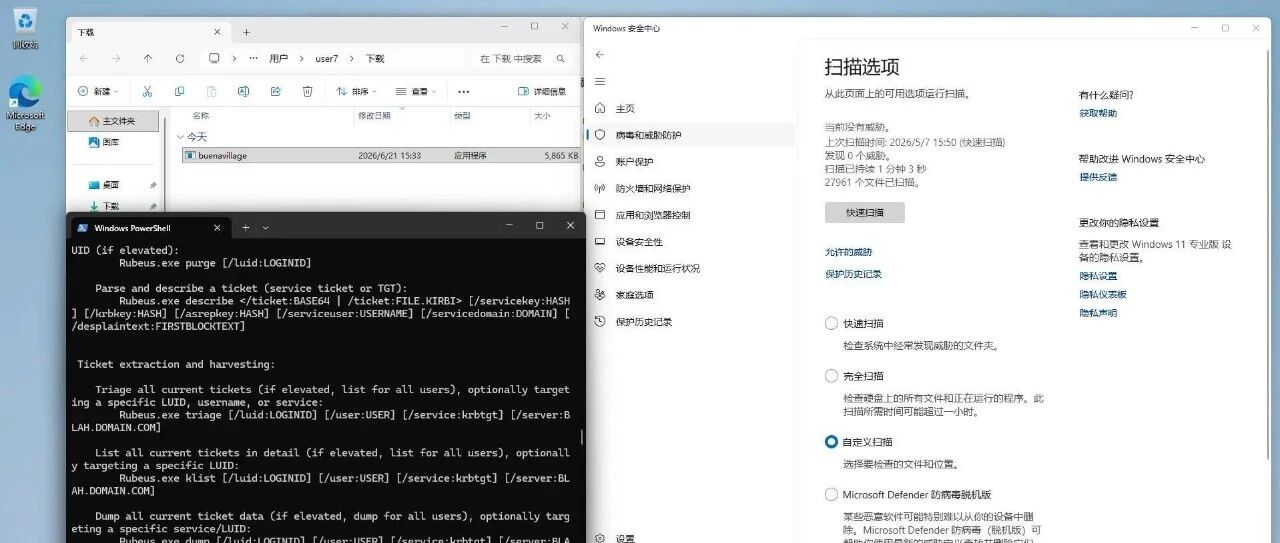The height and width of the screenshot is (543, 1280).
Task: Select the 完全扫描 radio option
Action: 831,376
